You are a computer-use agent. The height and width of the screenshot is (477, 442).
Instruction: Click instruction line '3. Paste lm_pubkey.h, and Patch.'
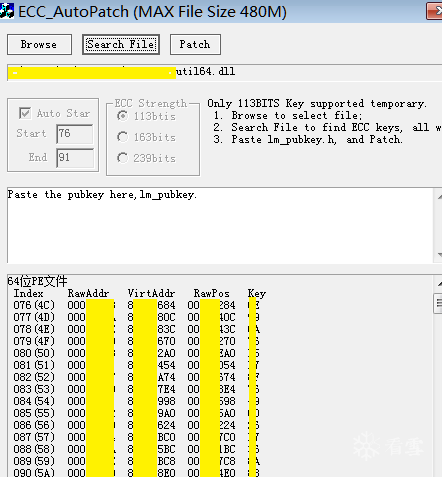click(x=308, y=140)
